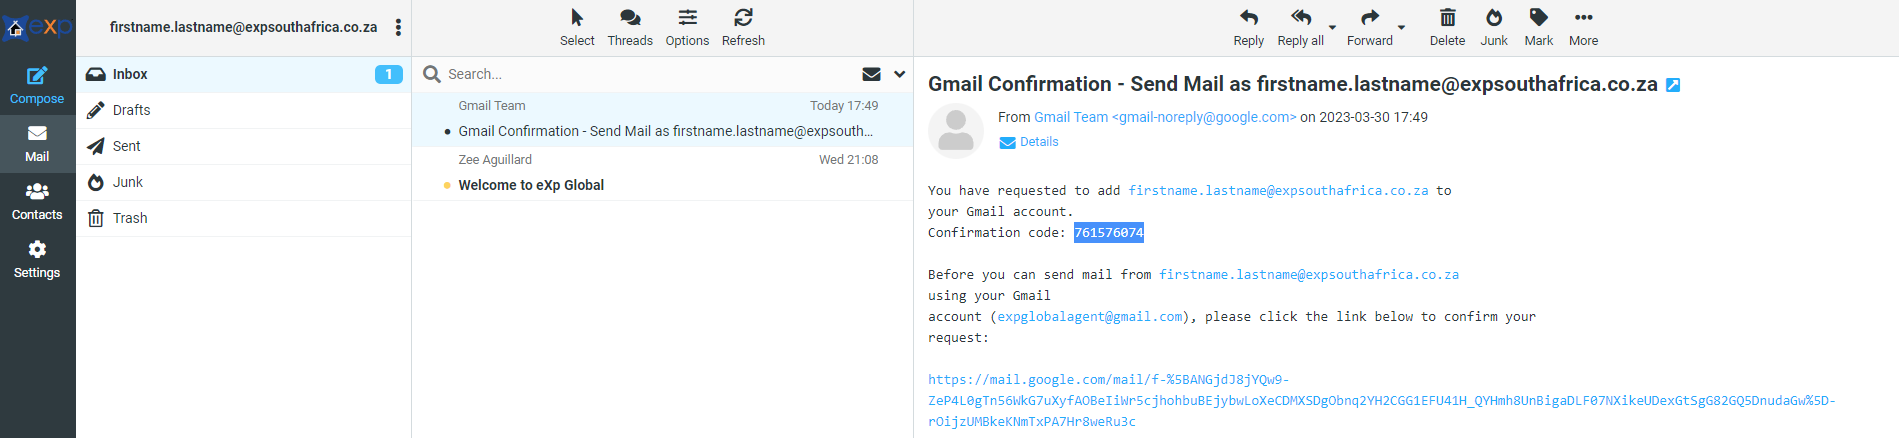Image resolution: width=1899 pixels, height=438 pixels.
Task: Open the Threads view options
Action: click(630, 27)
